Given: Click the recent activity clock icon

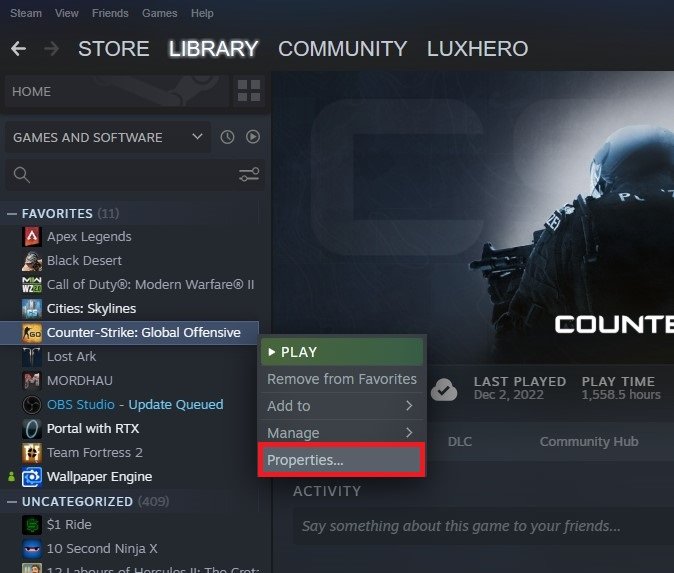Looking at the screenshot, I should 227,137.
